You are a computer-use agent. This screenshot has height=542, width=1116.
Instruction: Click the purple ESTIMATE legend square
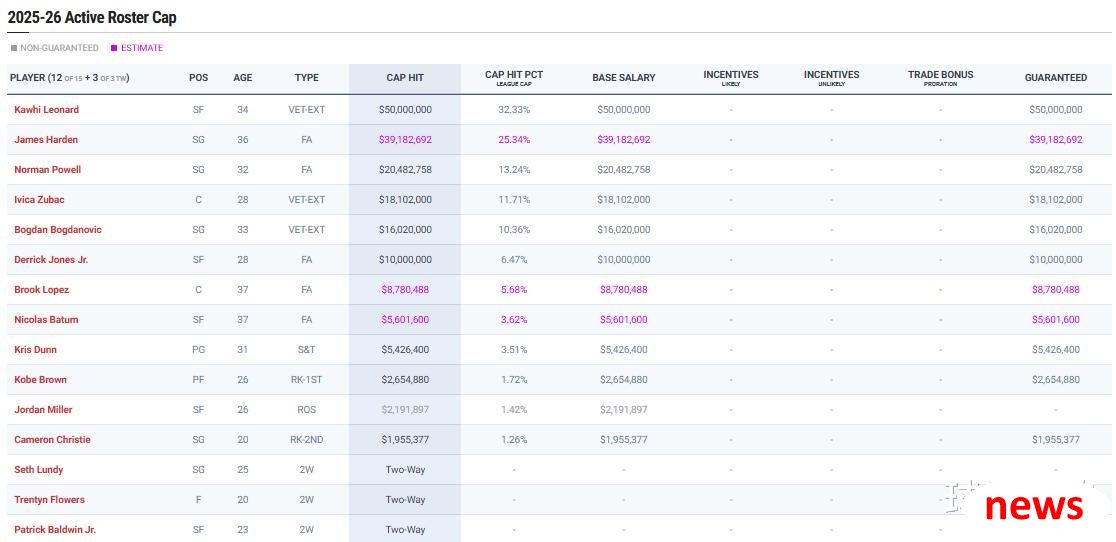click(114, 48)
